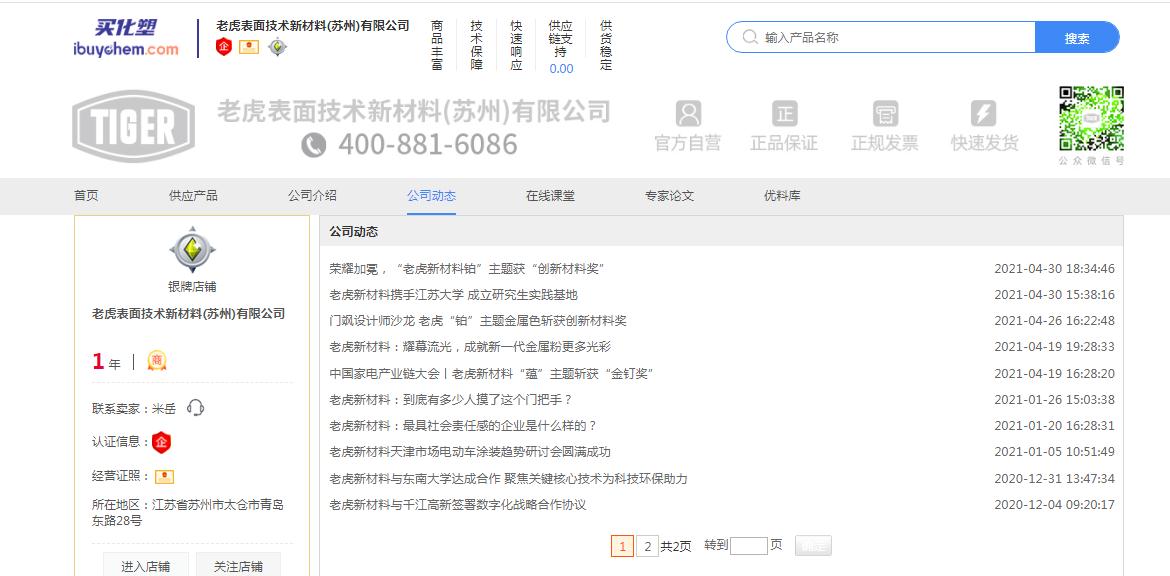Click company name in the top header

tap(313, 26)
